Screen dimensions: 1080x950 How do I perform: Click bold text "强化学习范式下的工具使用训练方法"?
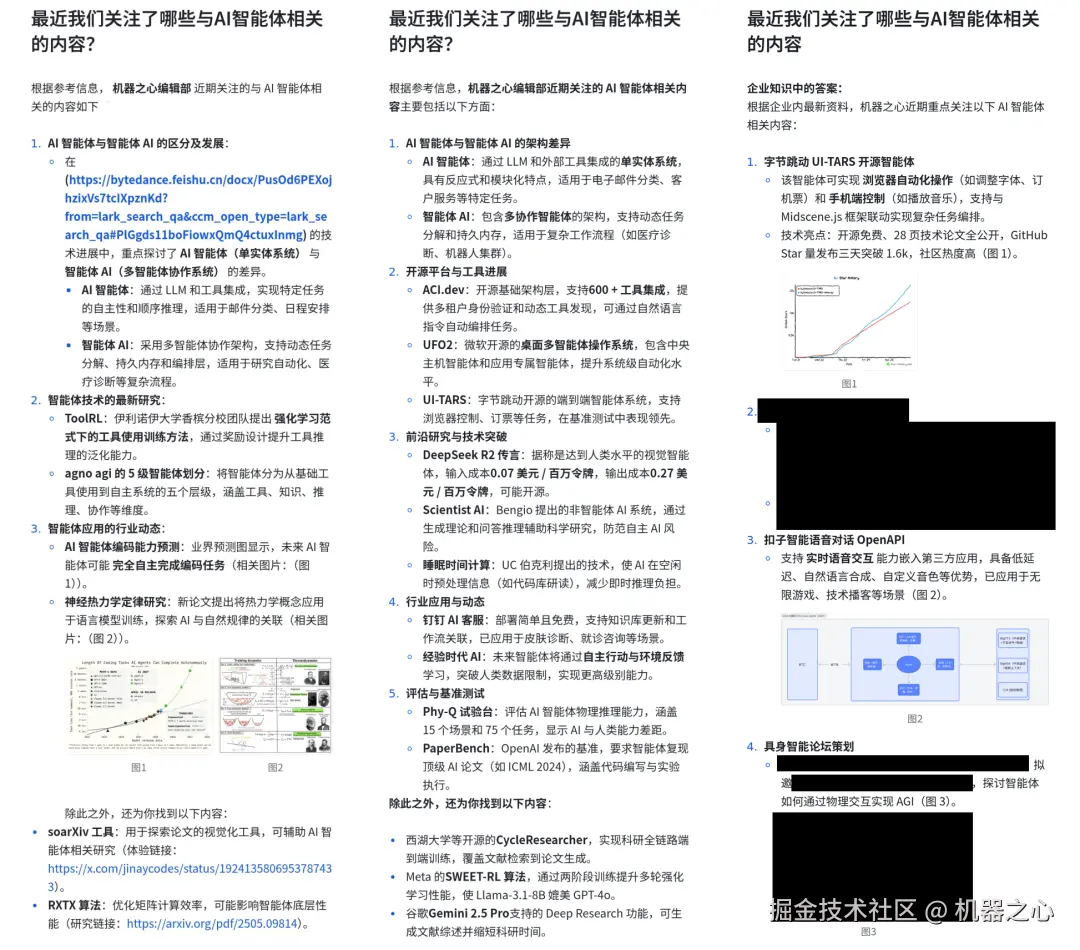198,428
